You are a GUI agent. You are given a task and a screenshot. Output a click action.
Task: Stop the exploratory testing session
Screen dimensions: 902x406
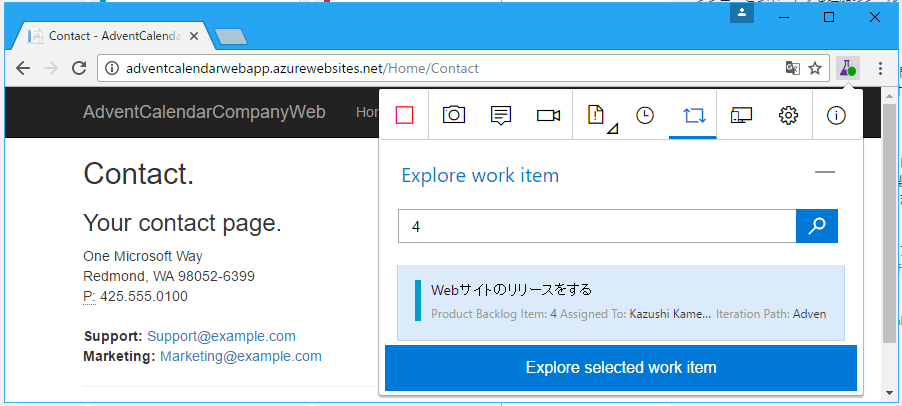click(404, 115)
